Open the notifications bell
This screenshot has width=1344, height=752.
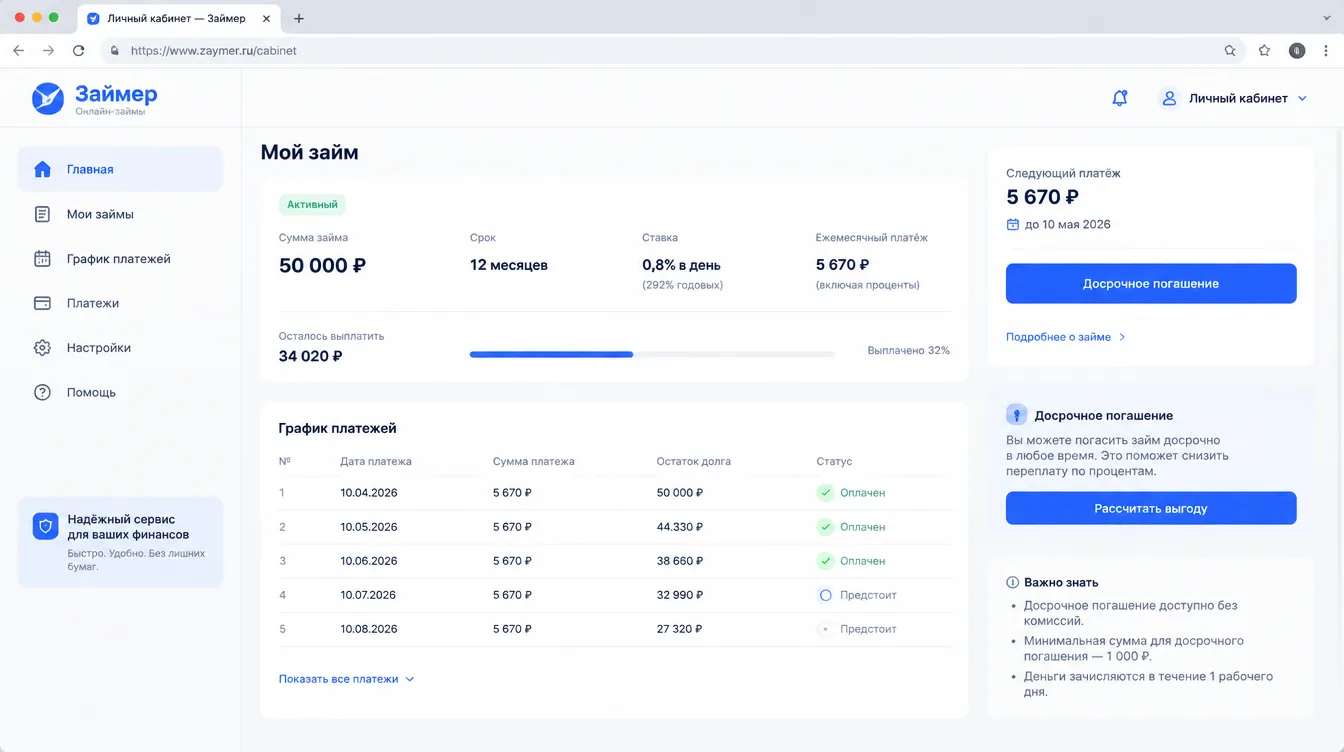click(x=1120, y=98)
